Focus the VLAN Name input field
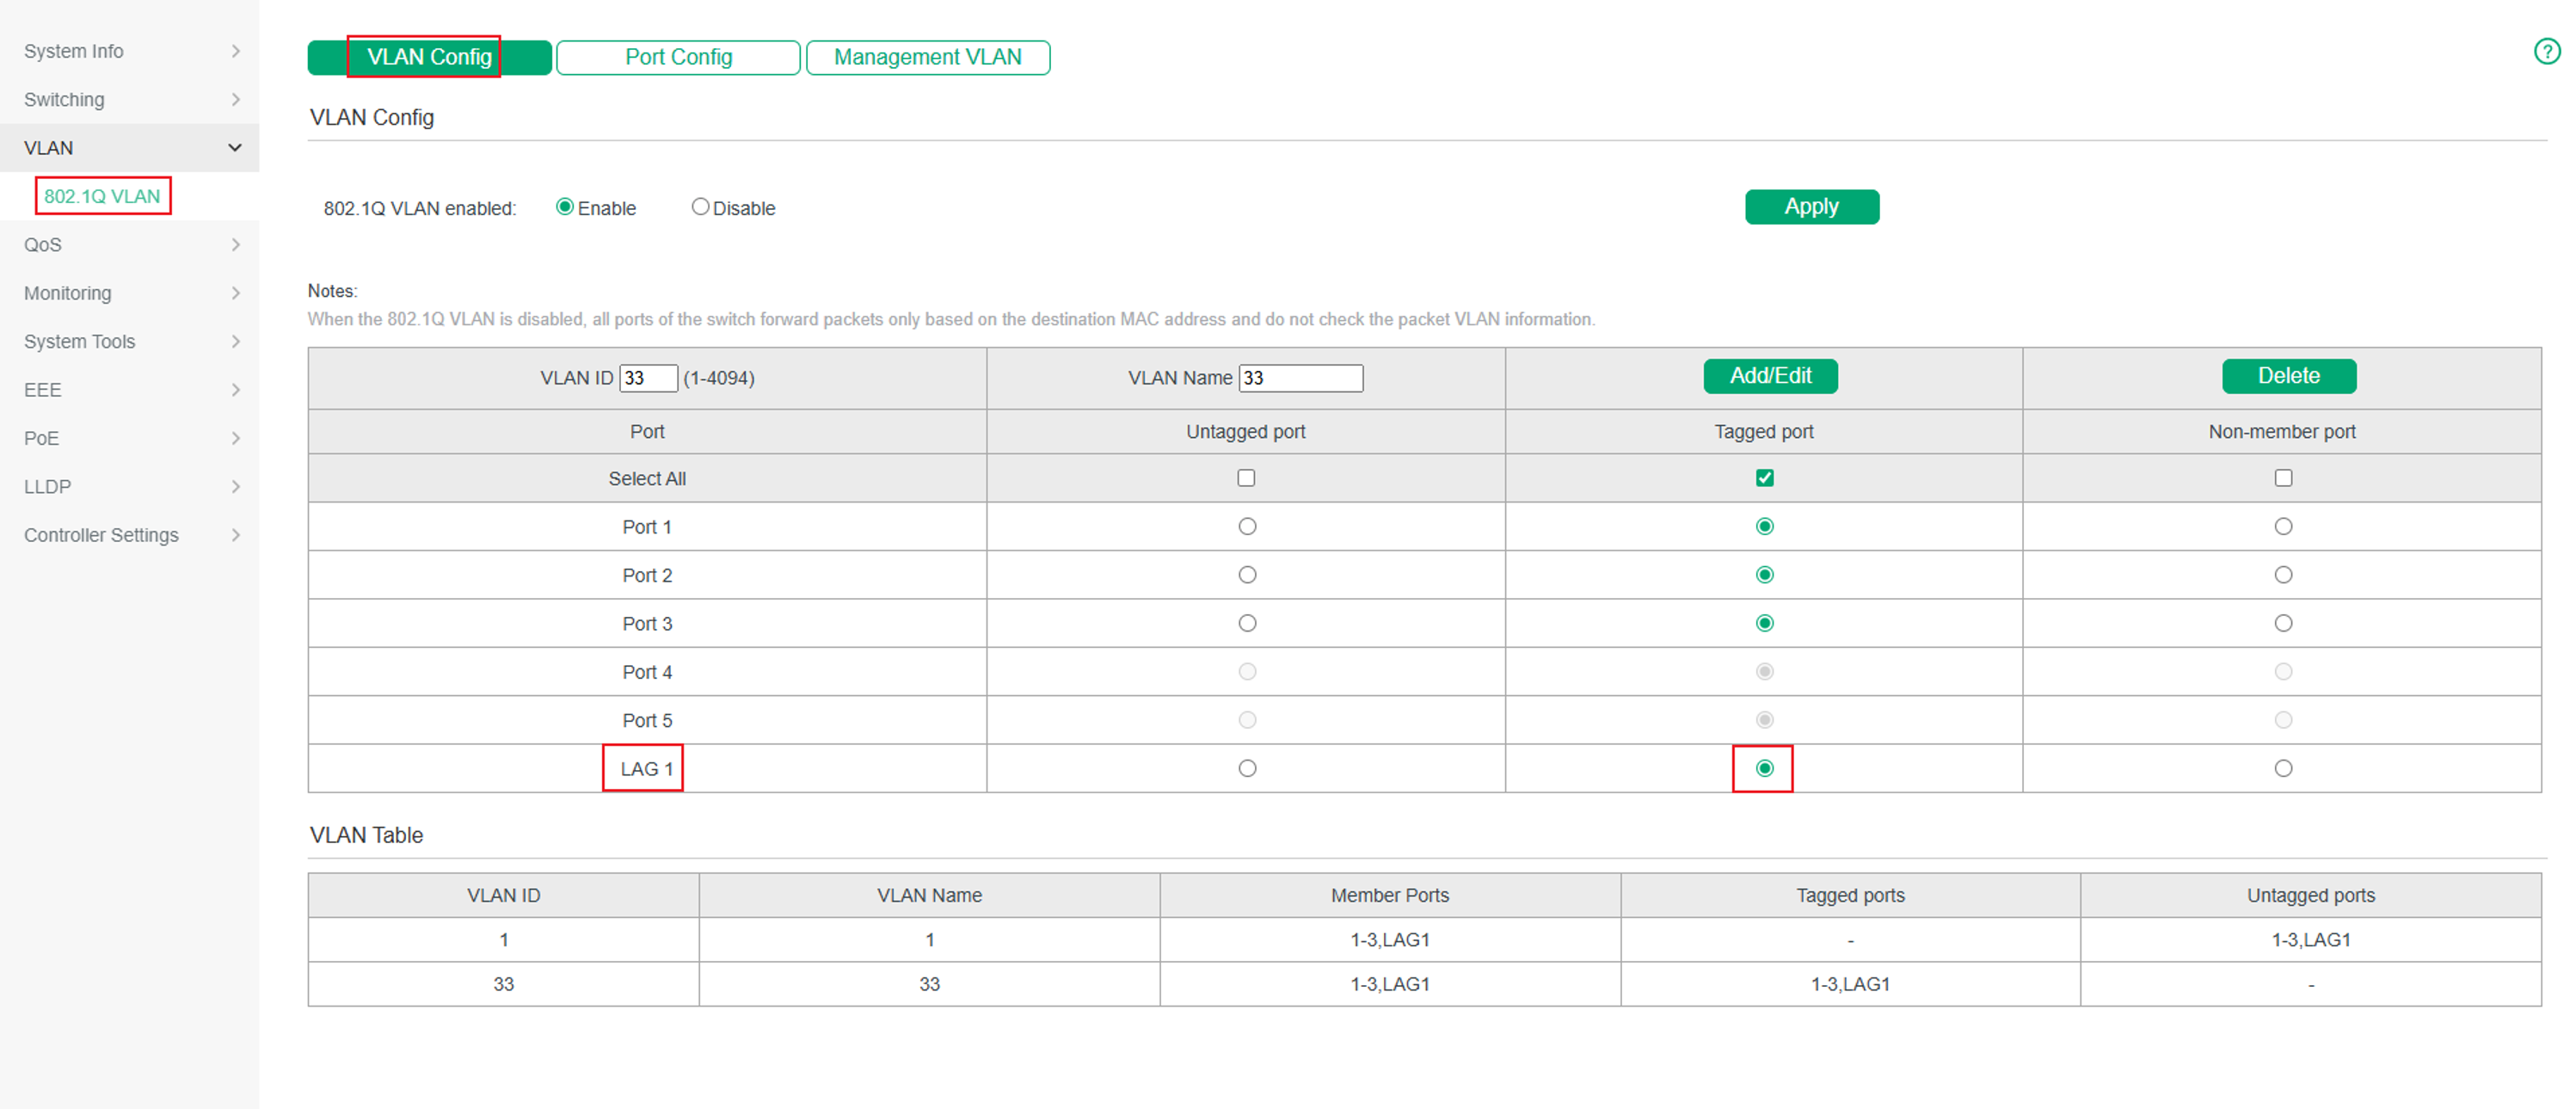Image resolution: width=2576 pixels, height=1109 pixels. pyautogui.click(x=1300, y=378)
